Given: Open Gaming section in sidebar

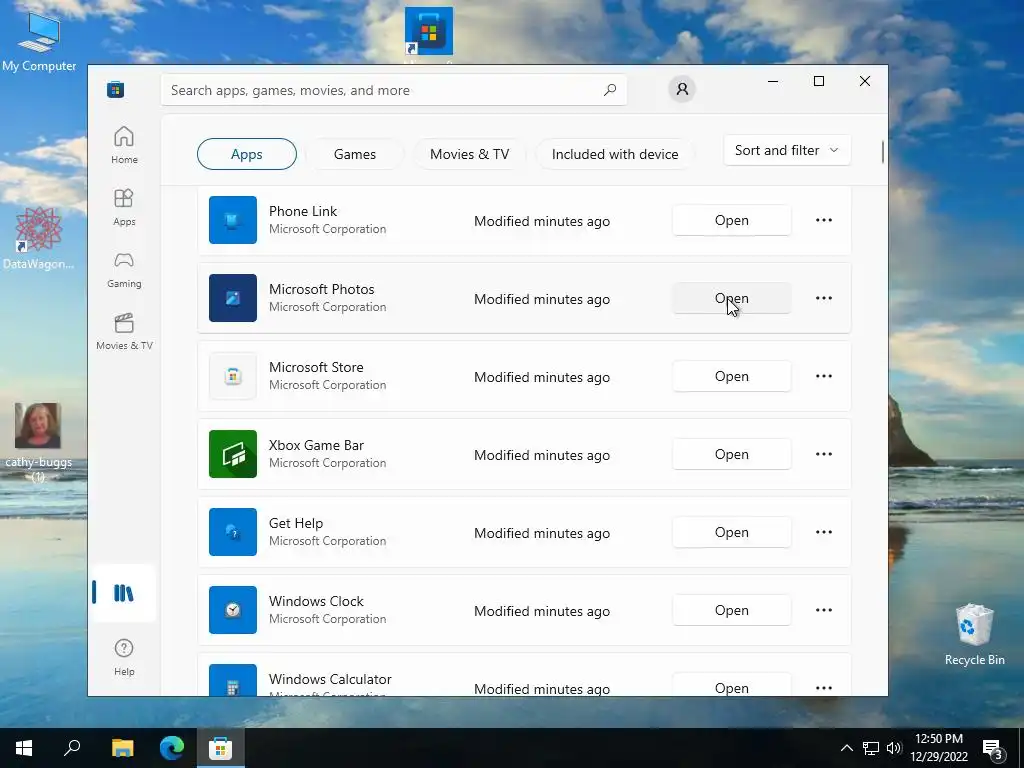Looking at the screenshot, I should tap(124, 269).
